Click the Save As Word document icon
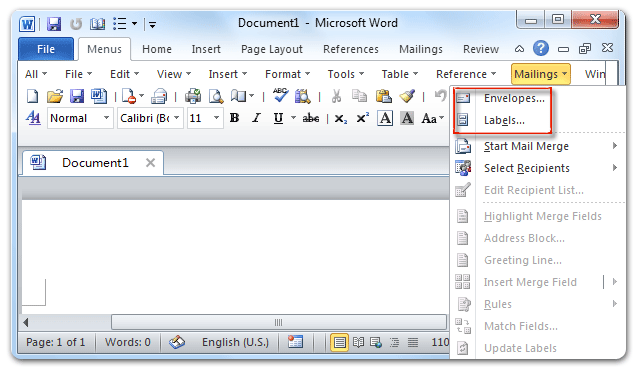 tap(99, 96)
